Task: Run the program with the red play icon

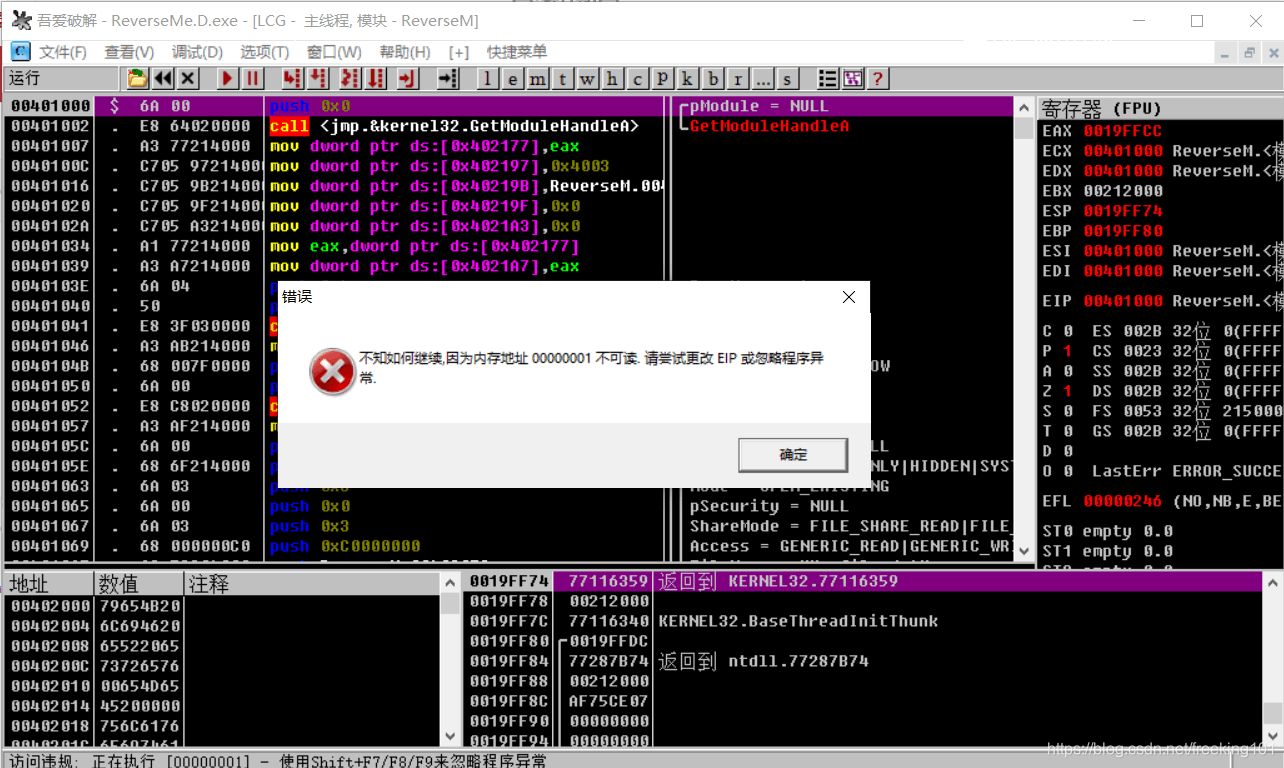Action: tap(228, 78)
